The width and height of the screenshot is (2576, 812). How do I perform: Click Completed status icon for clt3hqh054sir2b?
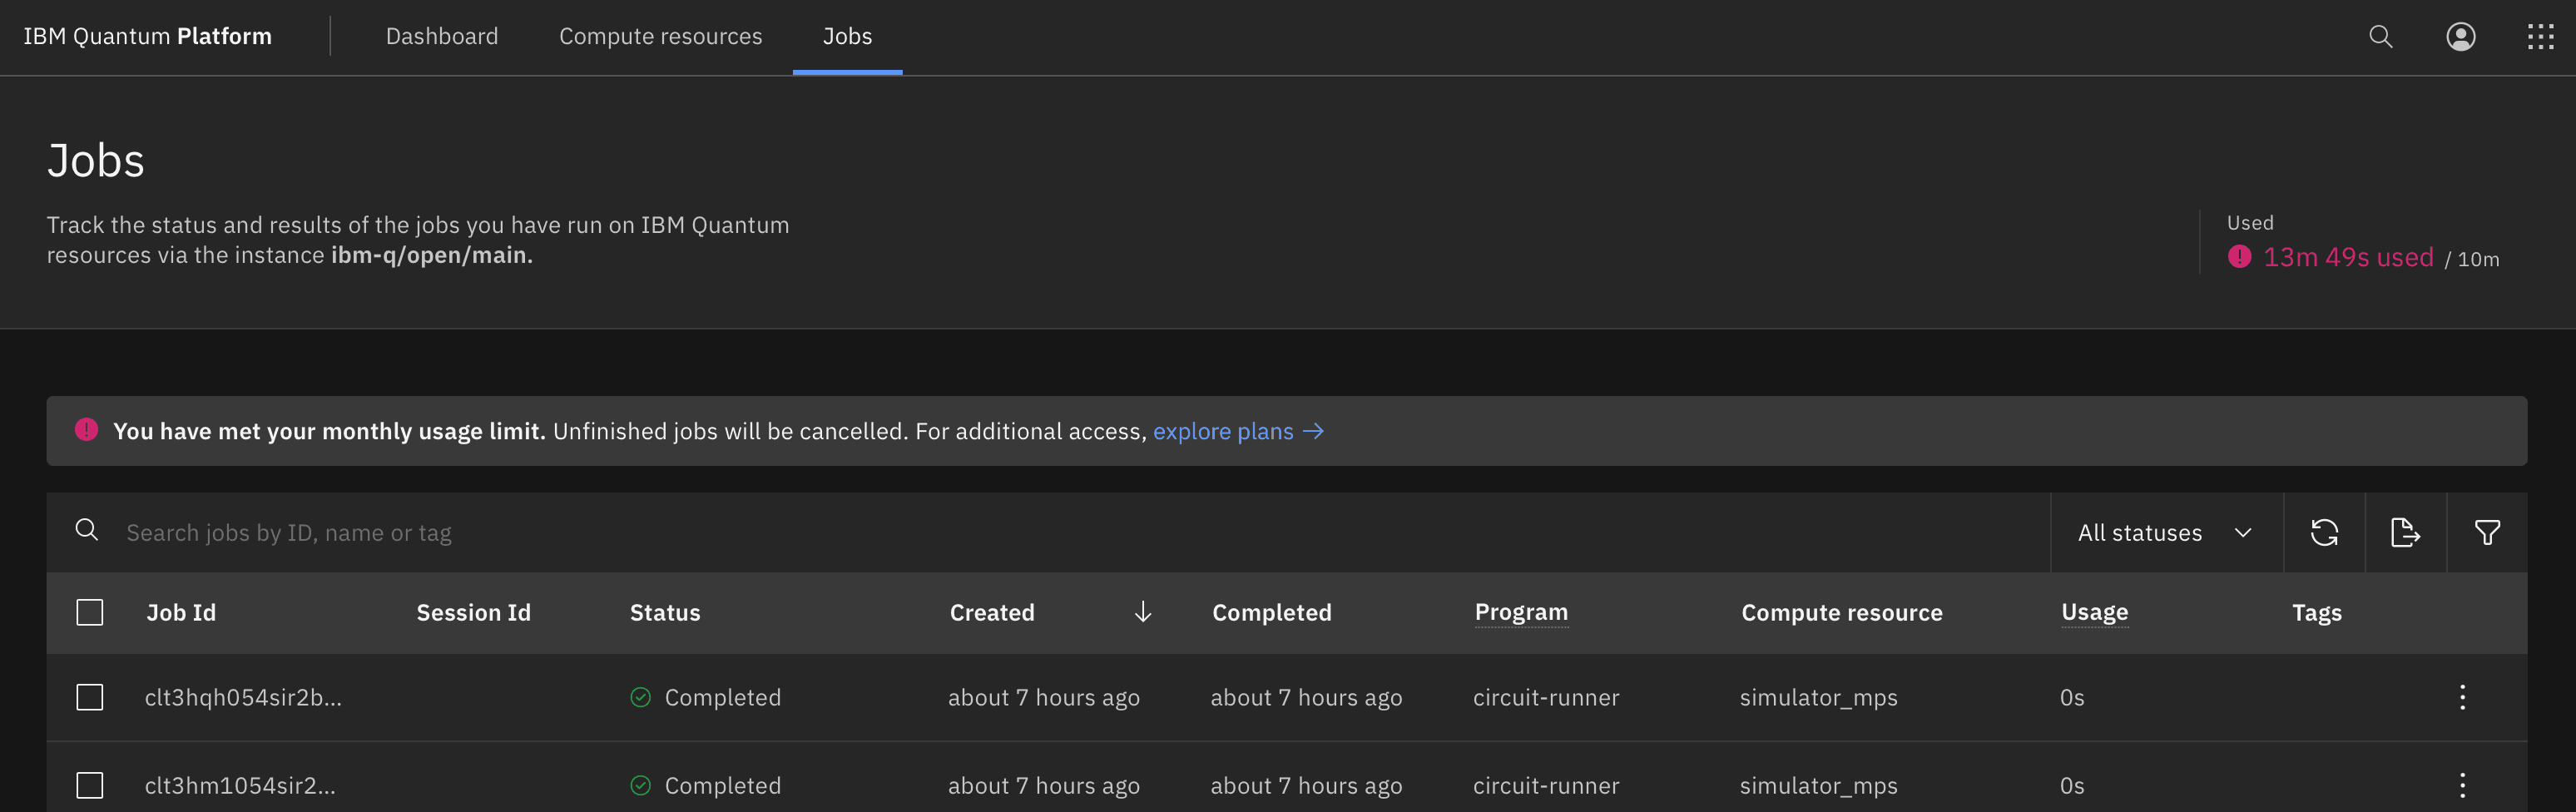[641, 697]
